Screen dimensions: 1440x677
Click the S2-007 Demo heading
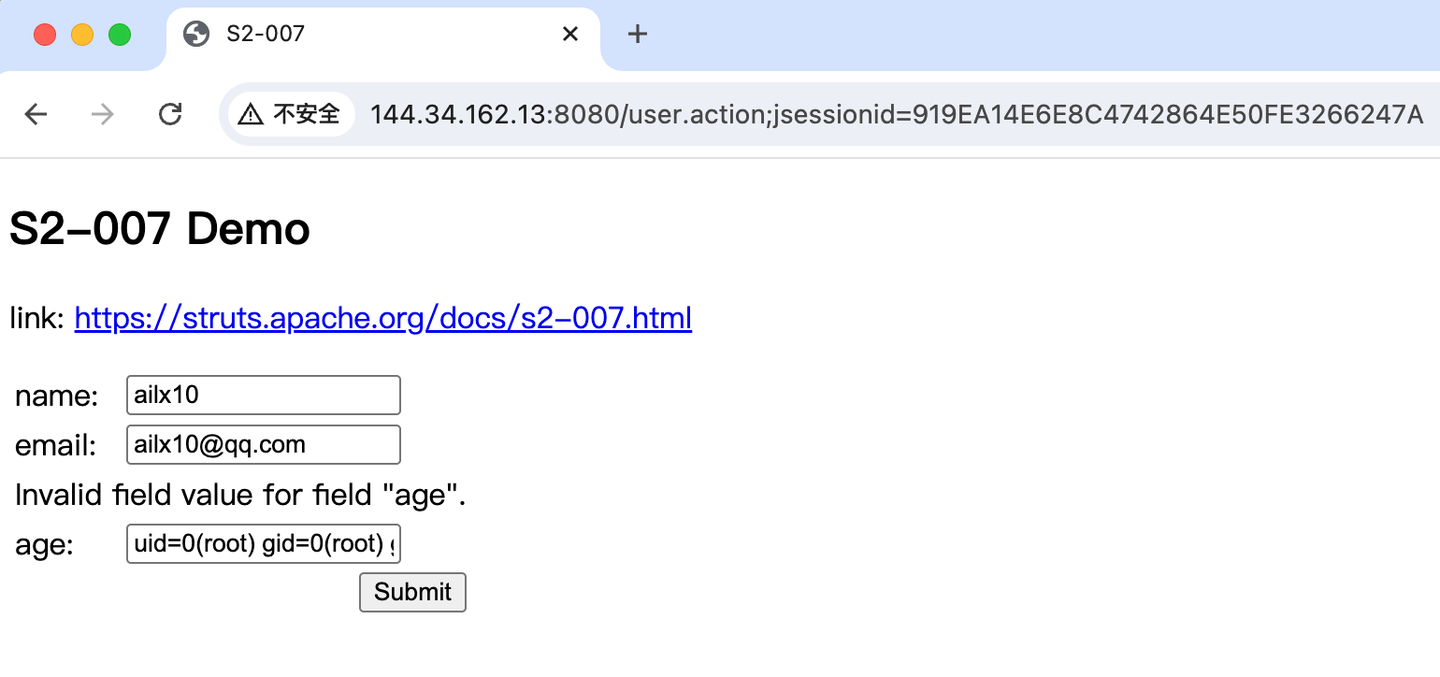coord(160,230)
